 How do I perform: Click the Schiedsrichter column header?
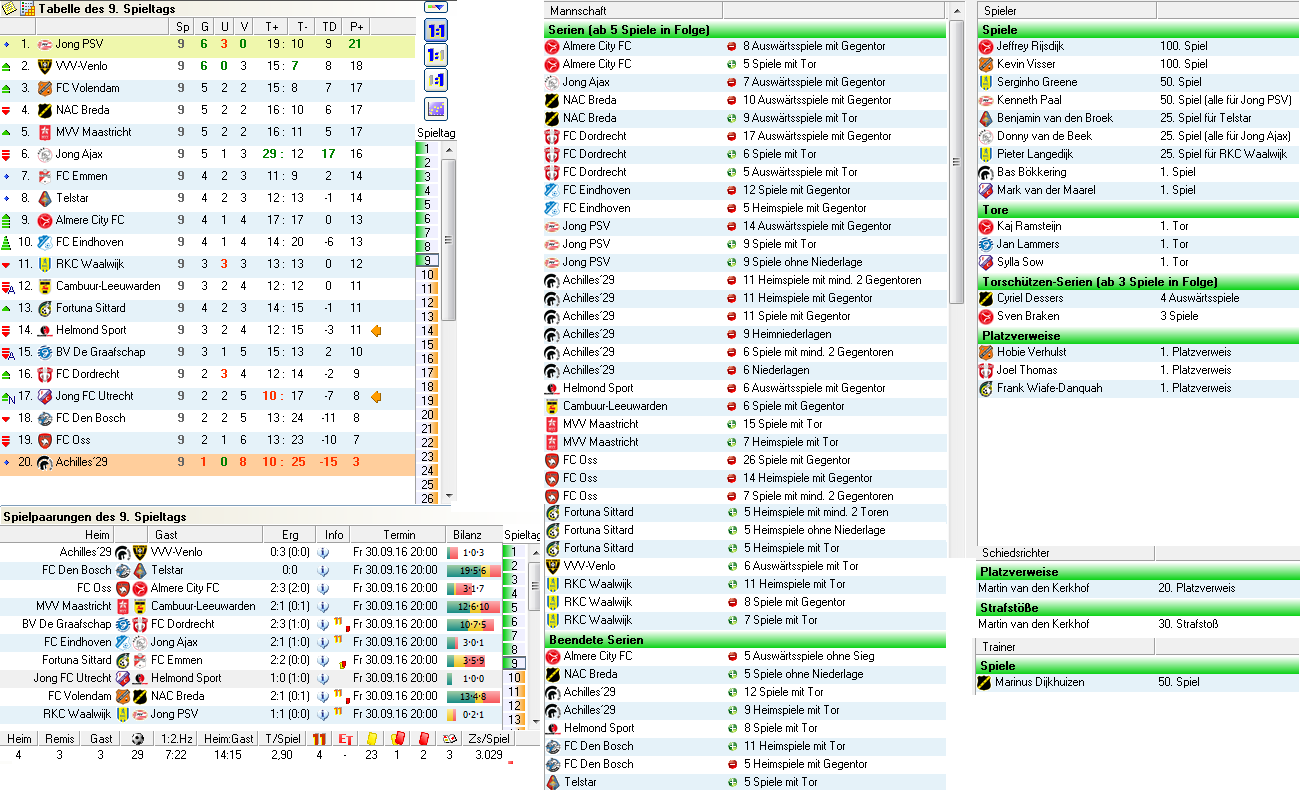[x=1065, y=553]
